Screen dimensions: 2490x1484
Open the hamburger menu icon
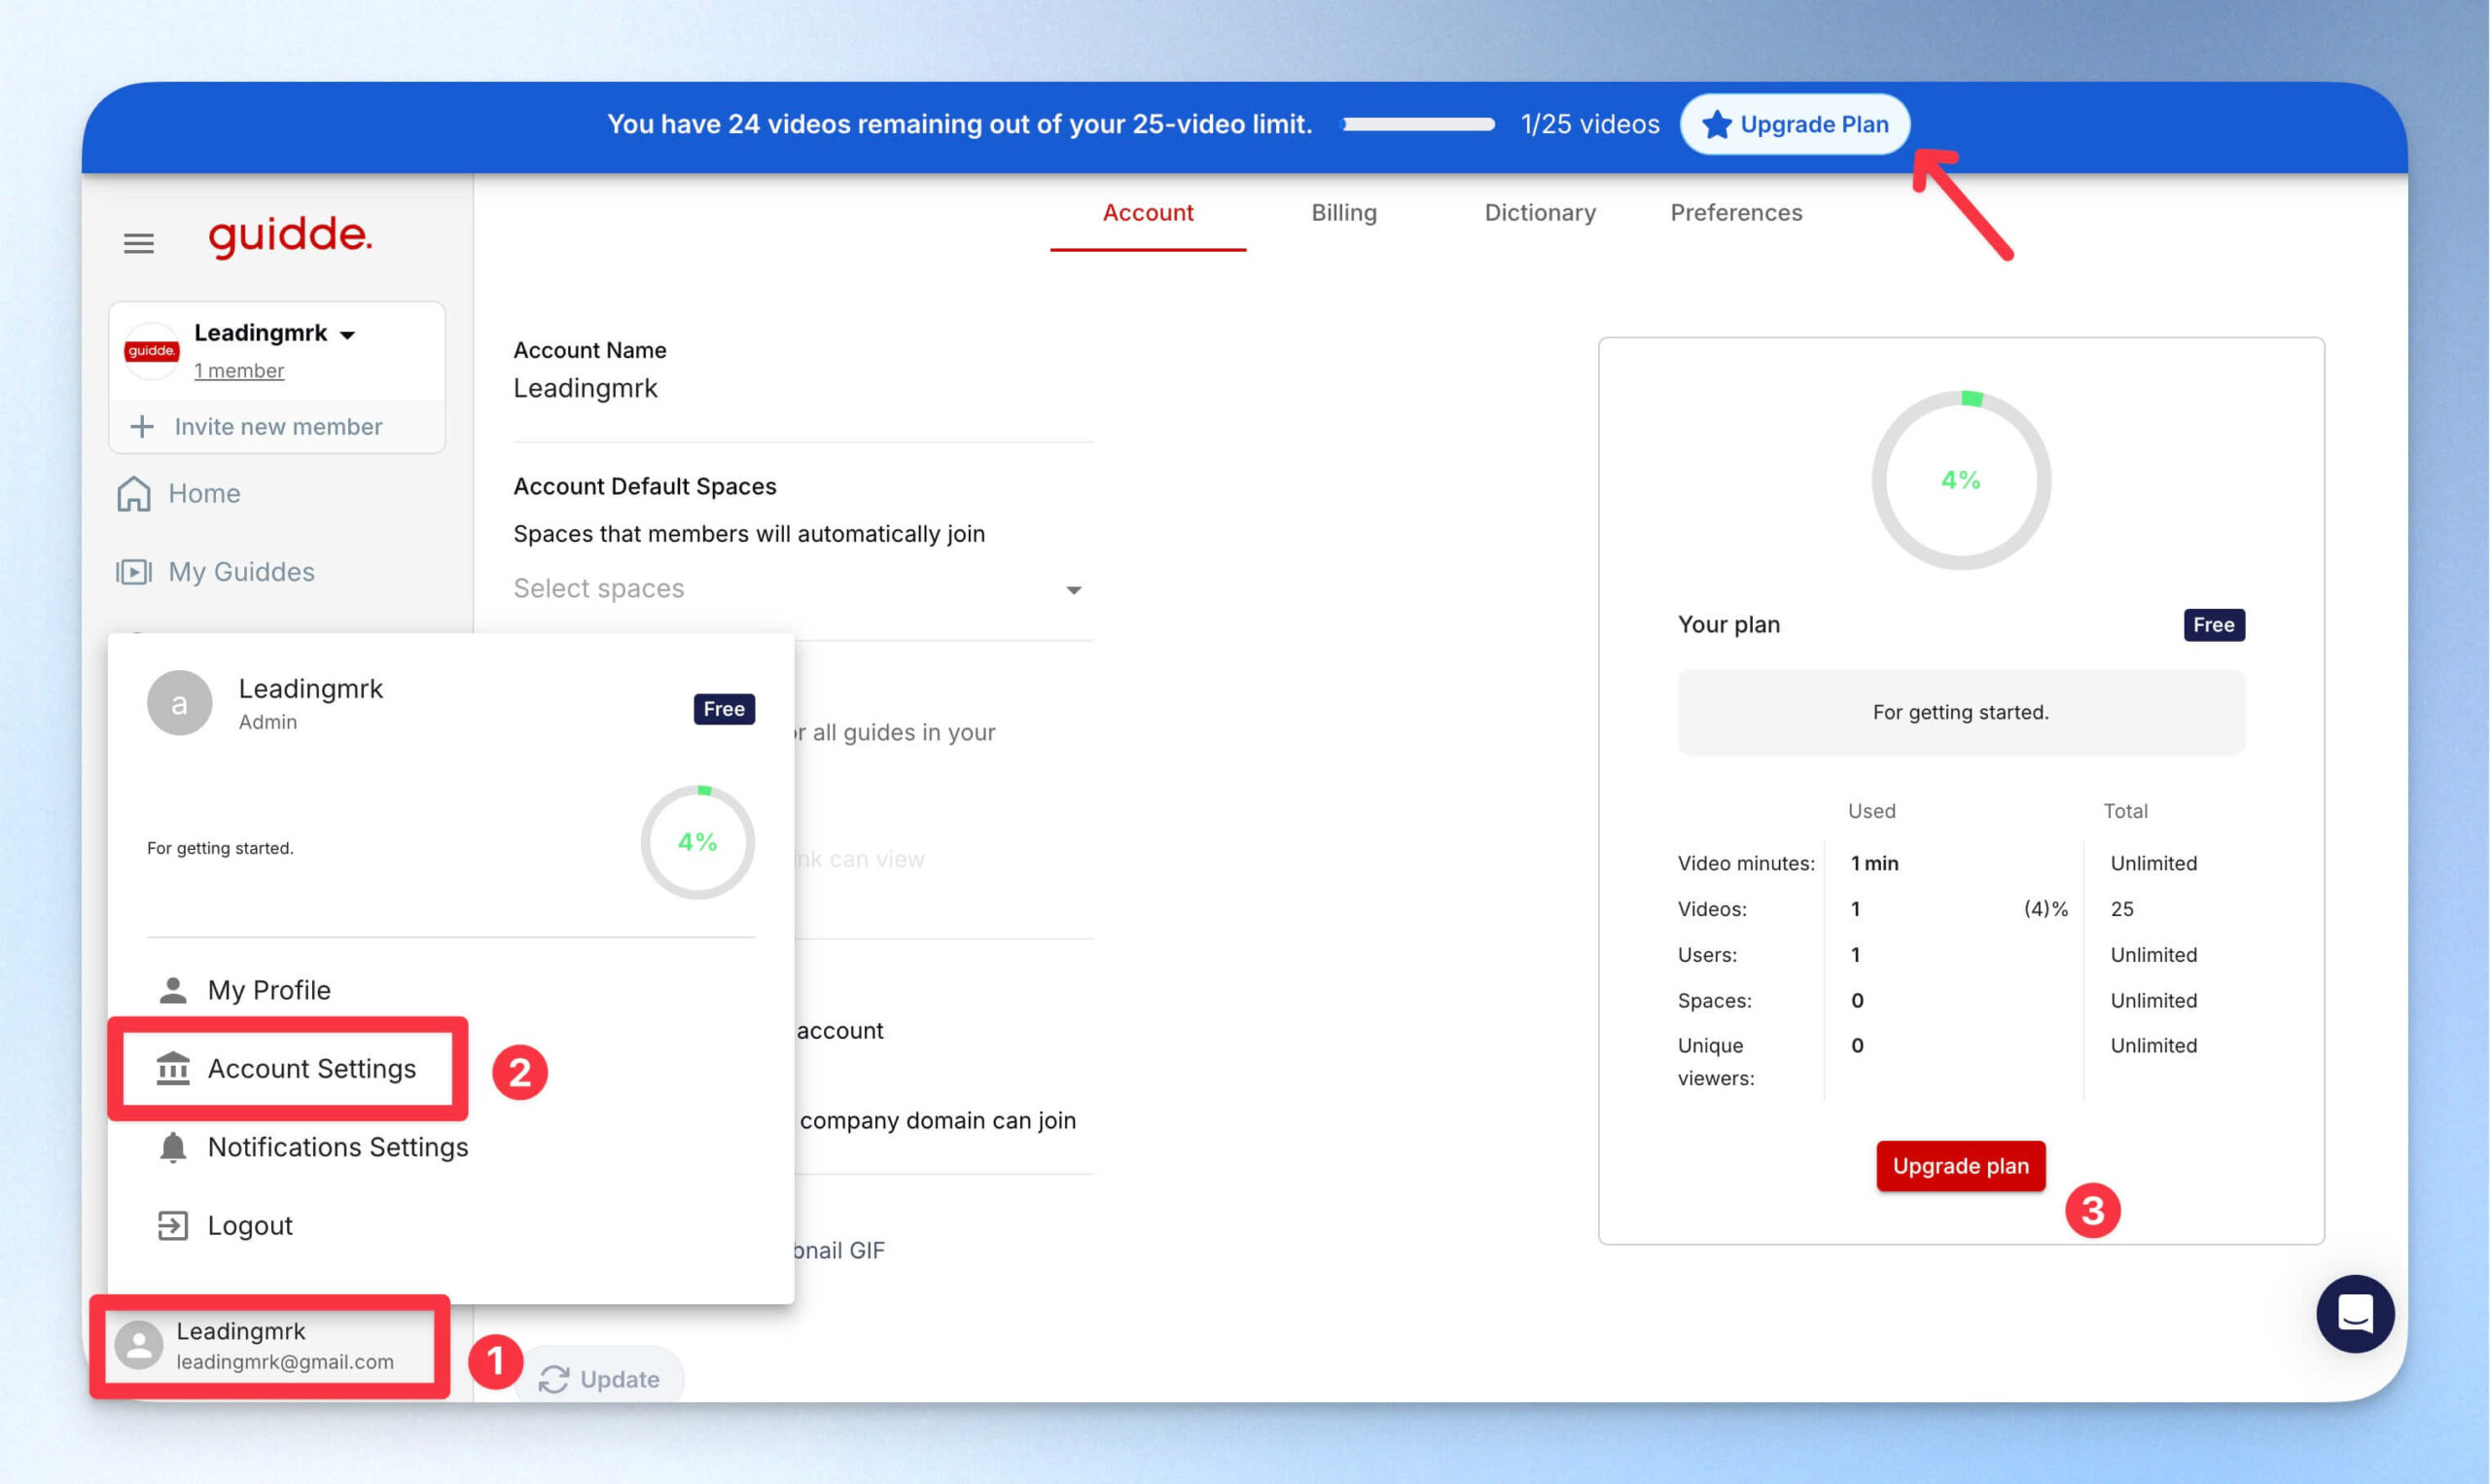click(x=138, y=243)
